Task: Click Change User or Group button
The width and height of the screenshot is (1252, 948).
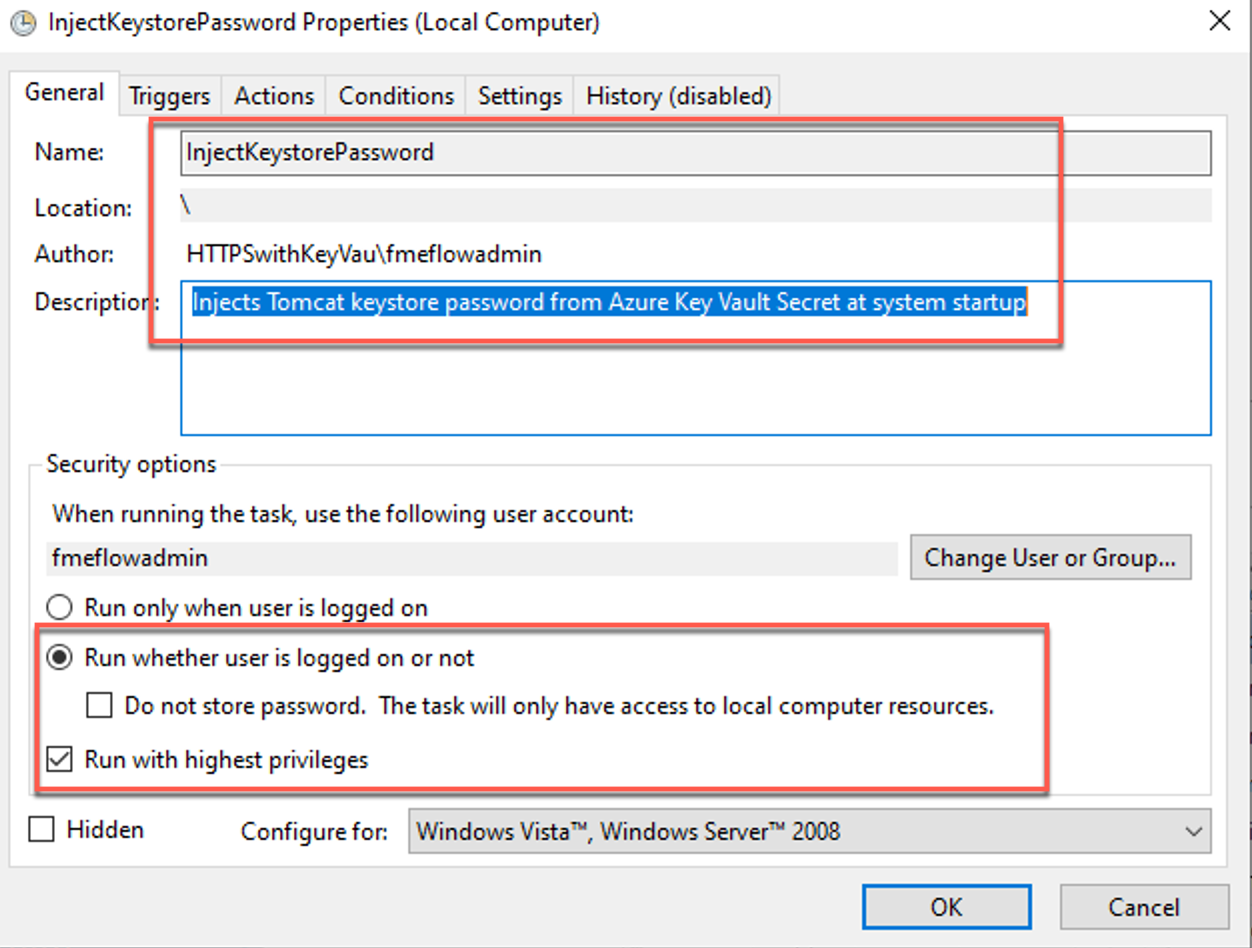Action: click(x=1050, y=558)
